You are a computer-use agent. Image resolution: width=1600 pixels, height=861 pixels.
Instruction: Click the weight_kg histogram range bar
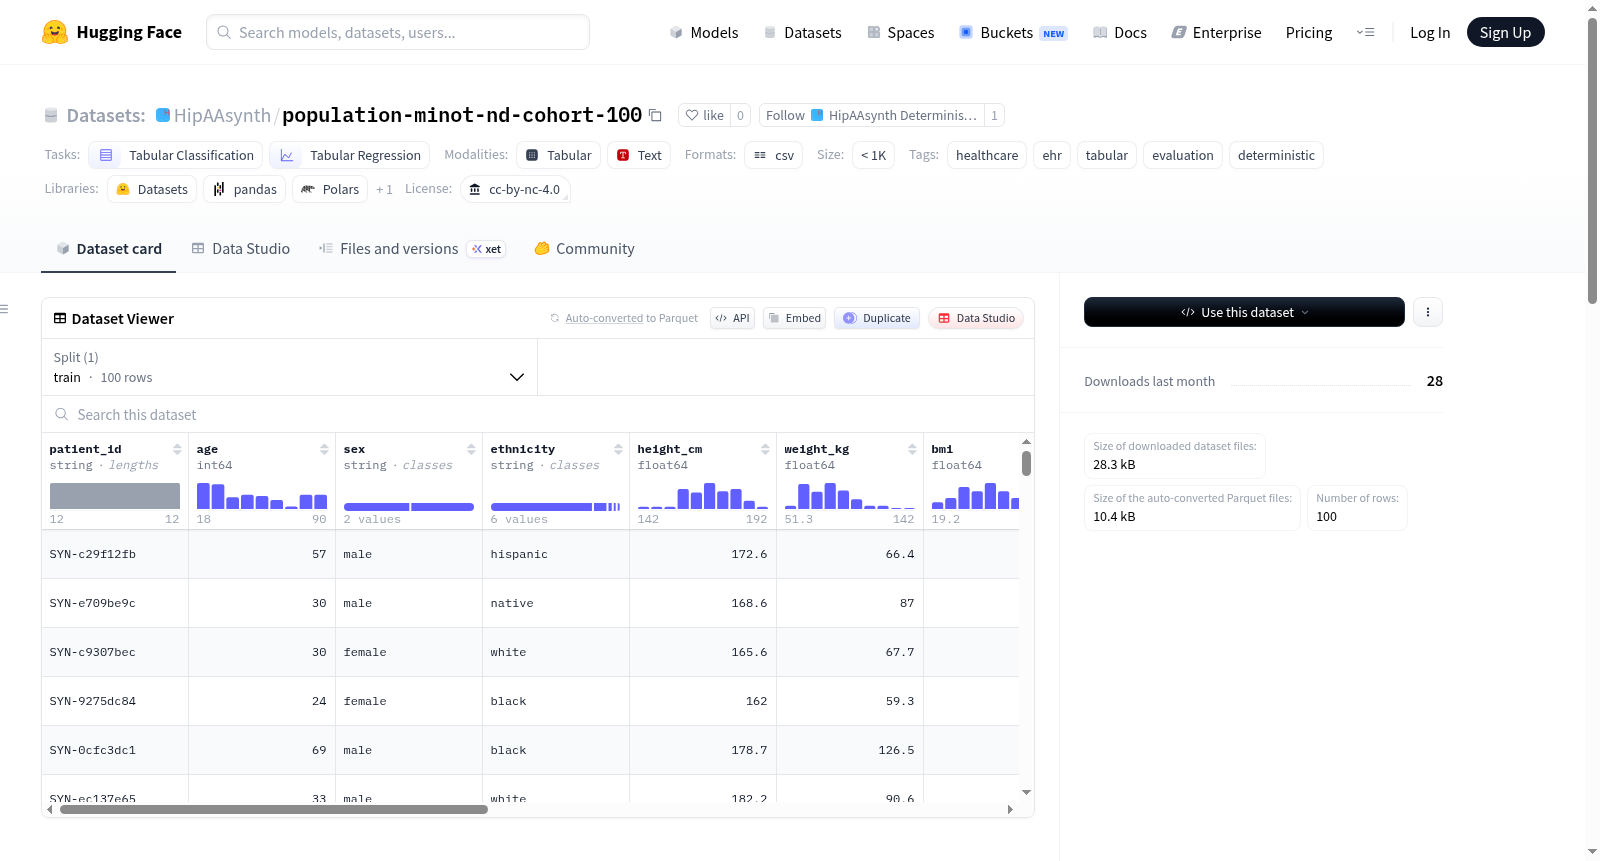click(850, 496)
